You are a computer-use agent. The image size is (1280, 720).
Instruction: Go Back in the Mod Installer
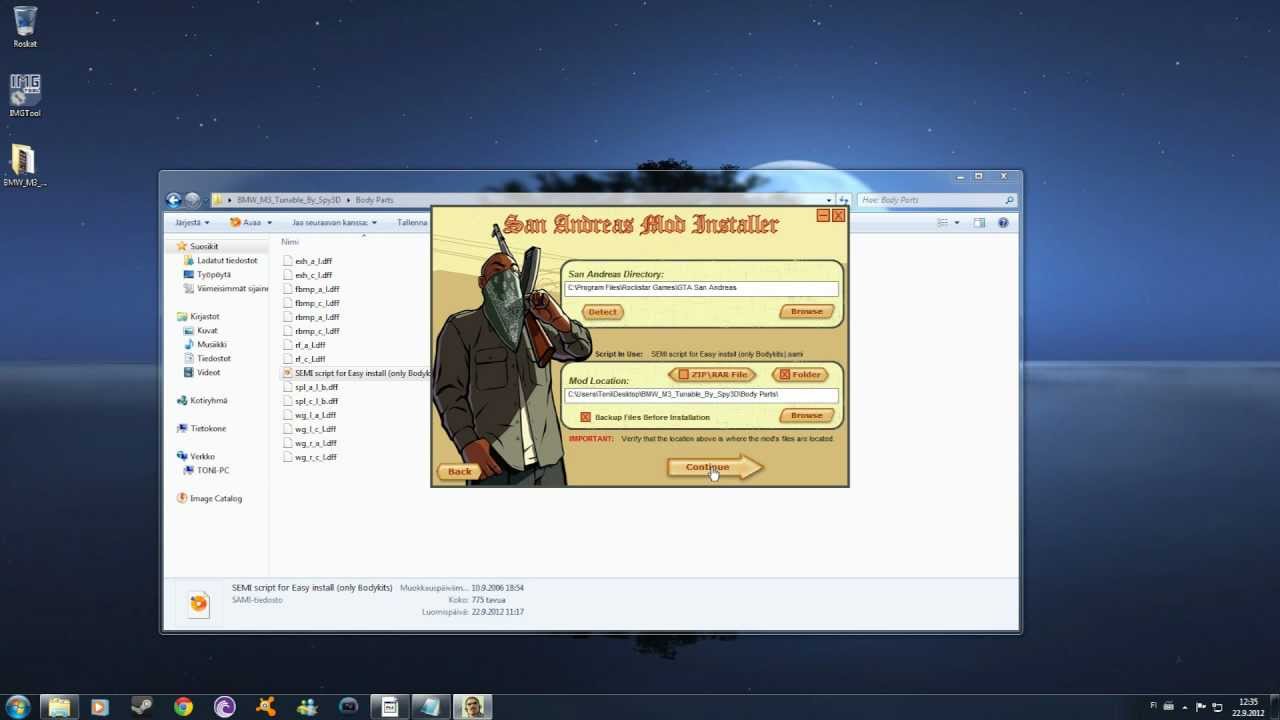459,471
